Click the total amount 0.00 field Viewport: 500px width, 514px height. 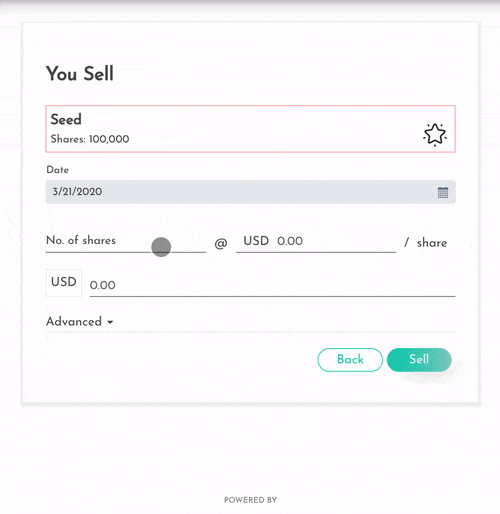(x=272, y=285)
